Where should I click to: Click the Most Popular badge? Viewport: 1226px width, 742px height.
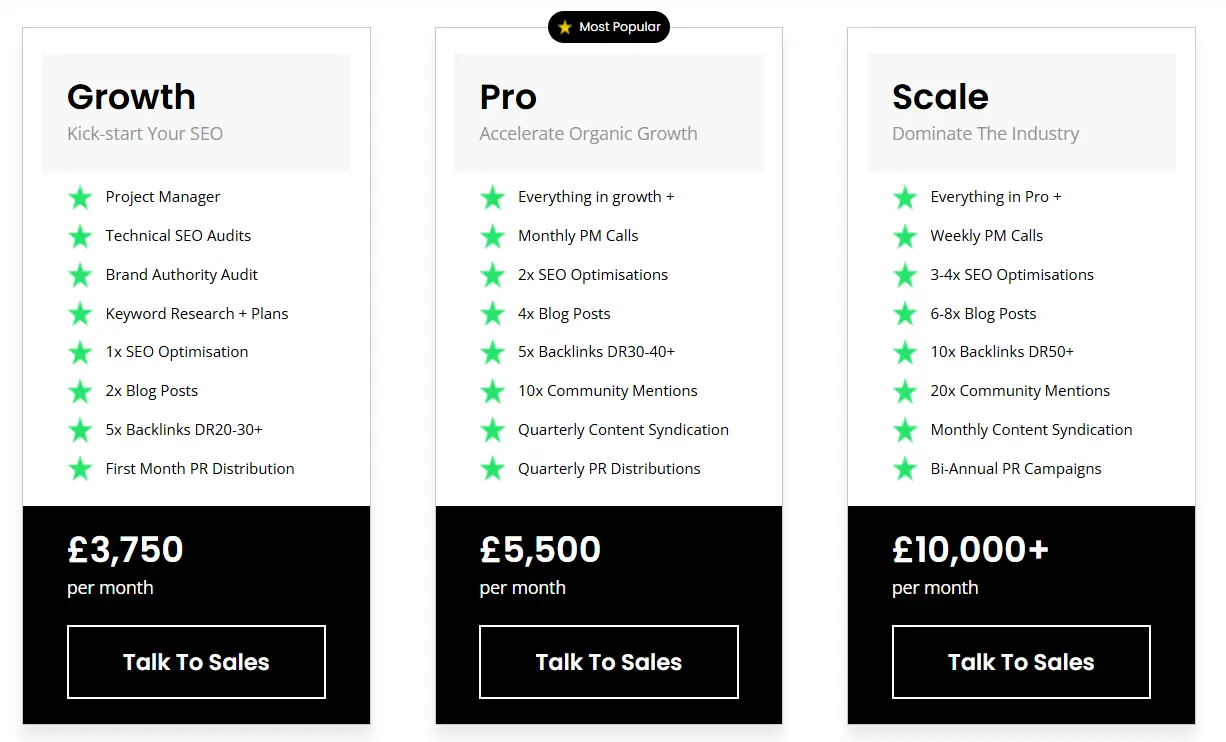(609, 26)
